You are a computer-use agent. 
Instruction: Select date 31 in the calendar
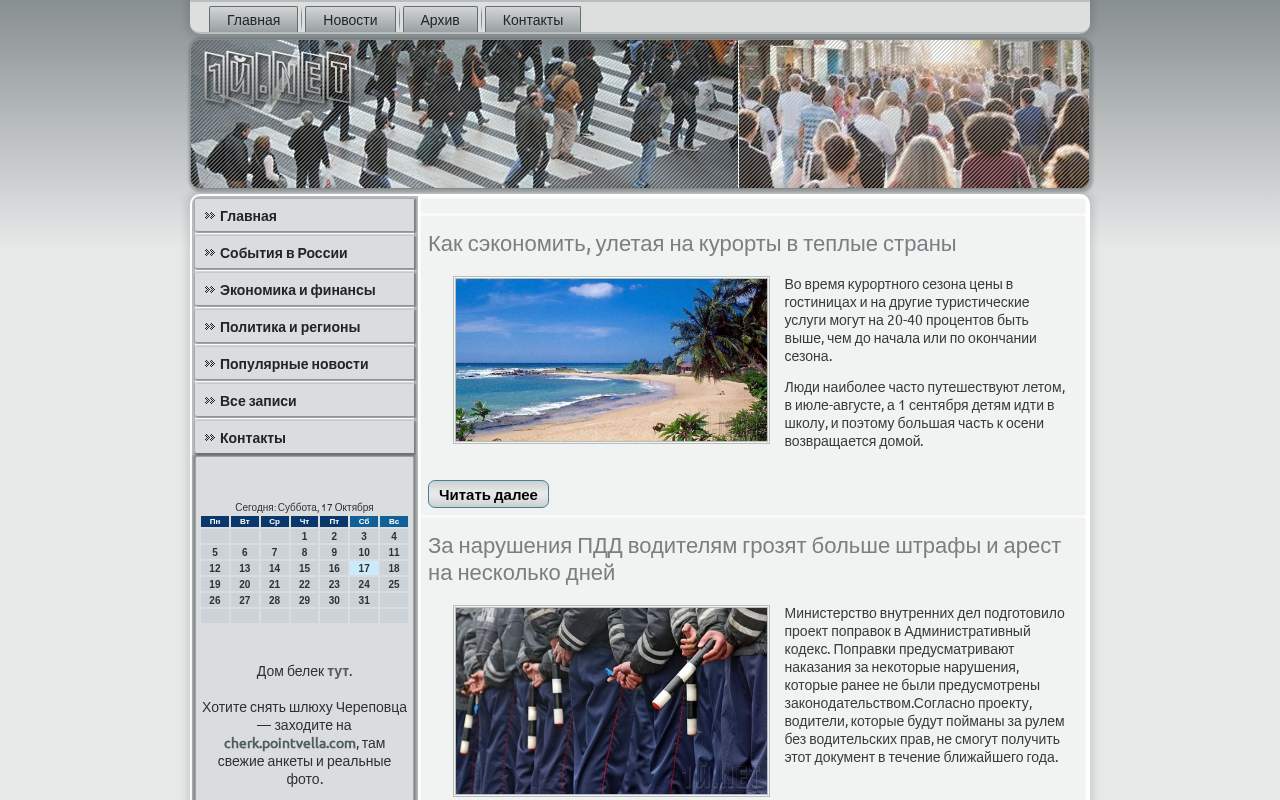pos(364,600)
